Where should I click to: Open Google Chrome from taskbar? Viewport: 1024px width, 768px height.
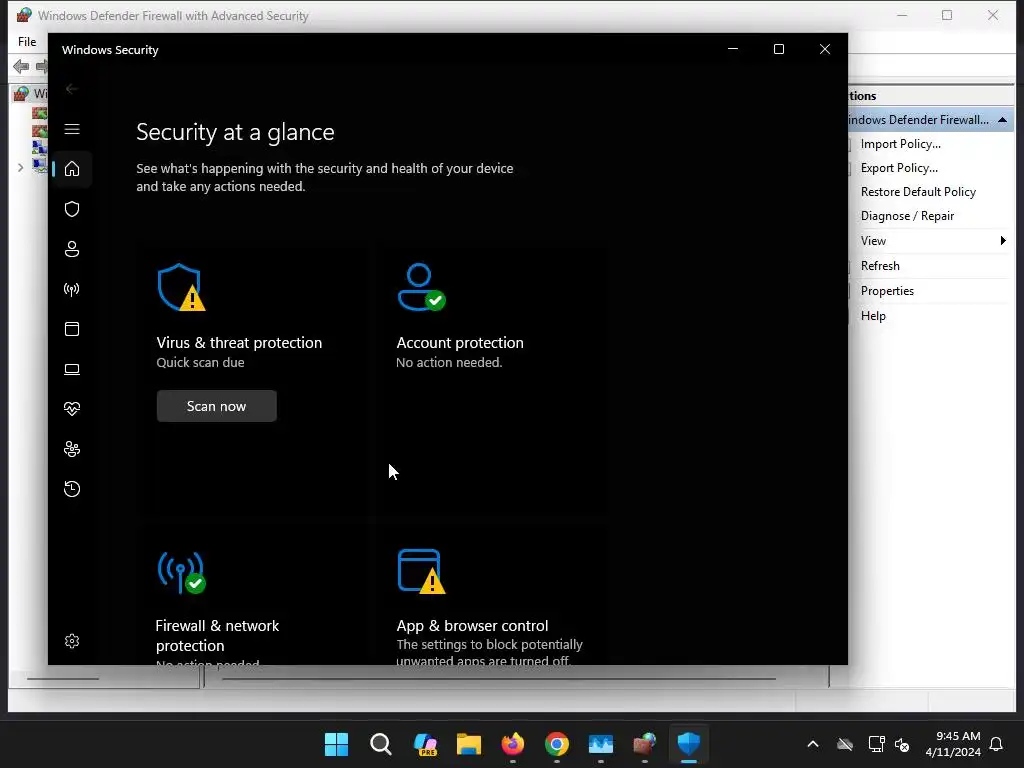click(x=557, y=744)
